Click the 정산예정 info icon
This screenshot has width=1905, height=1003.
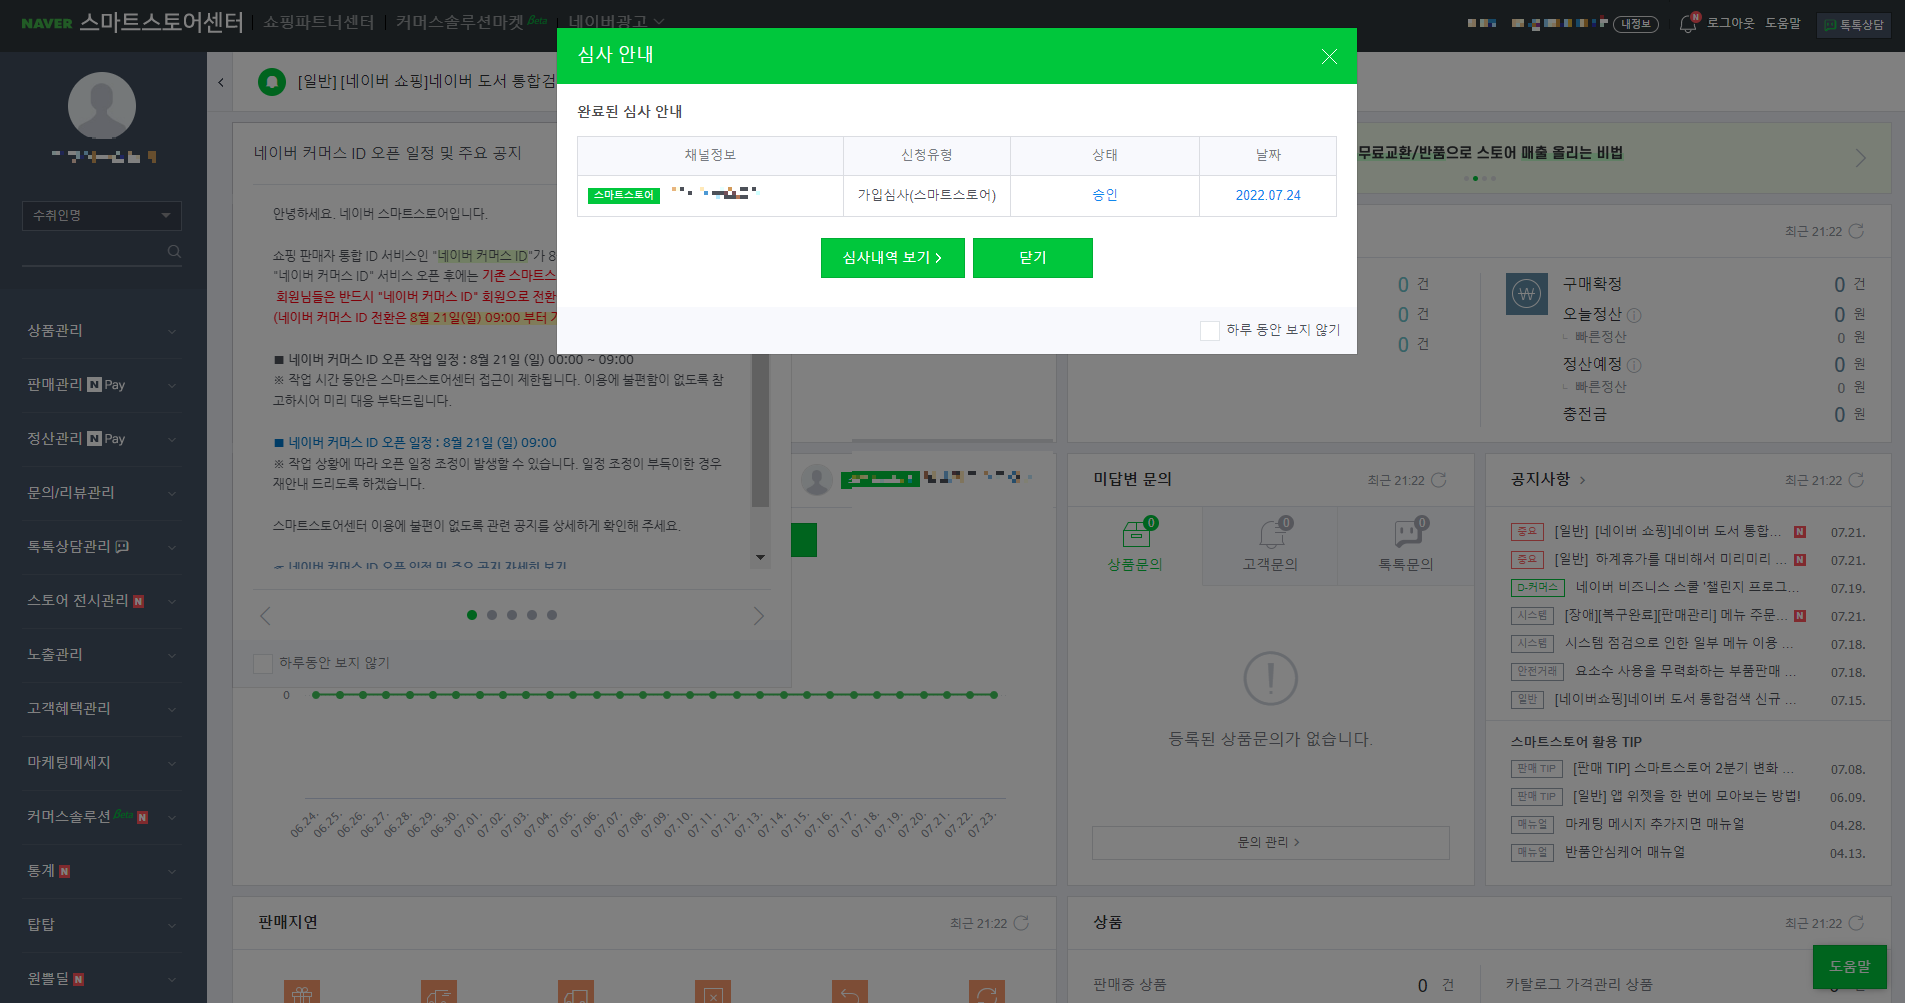coord(1634,365)
